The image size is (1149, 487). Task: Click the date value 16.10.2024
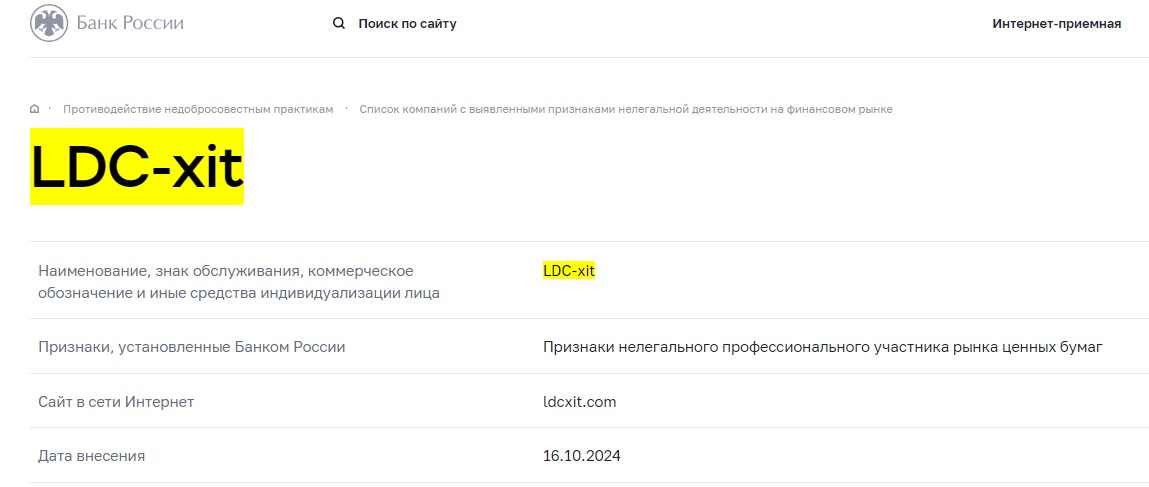(581, 456)
